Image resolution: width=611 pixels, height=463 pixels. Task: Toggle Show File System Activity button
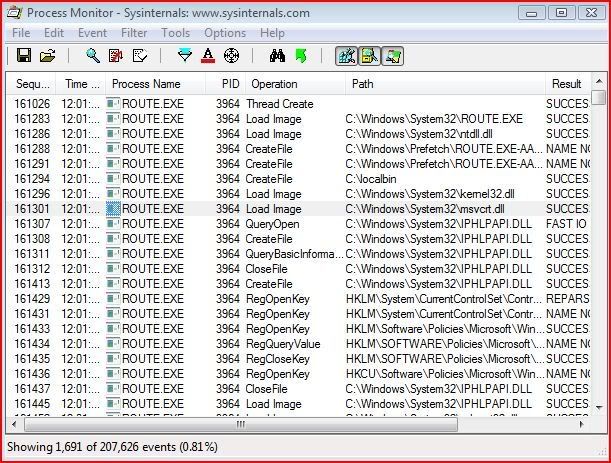point(369,56)
